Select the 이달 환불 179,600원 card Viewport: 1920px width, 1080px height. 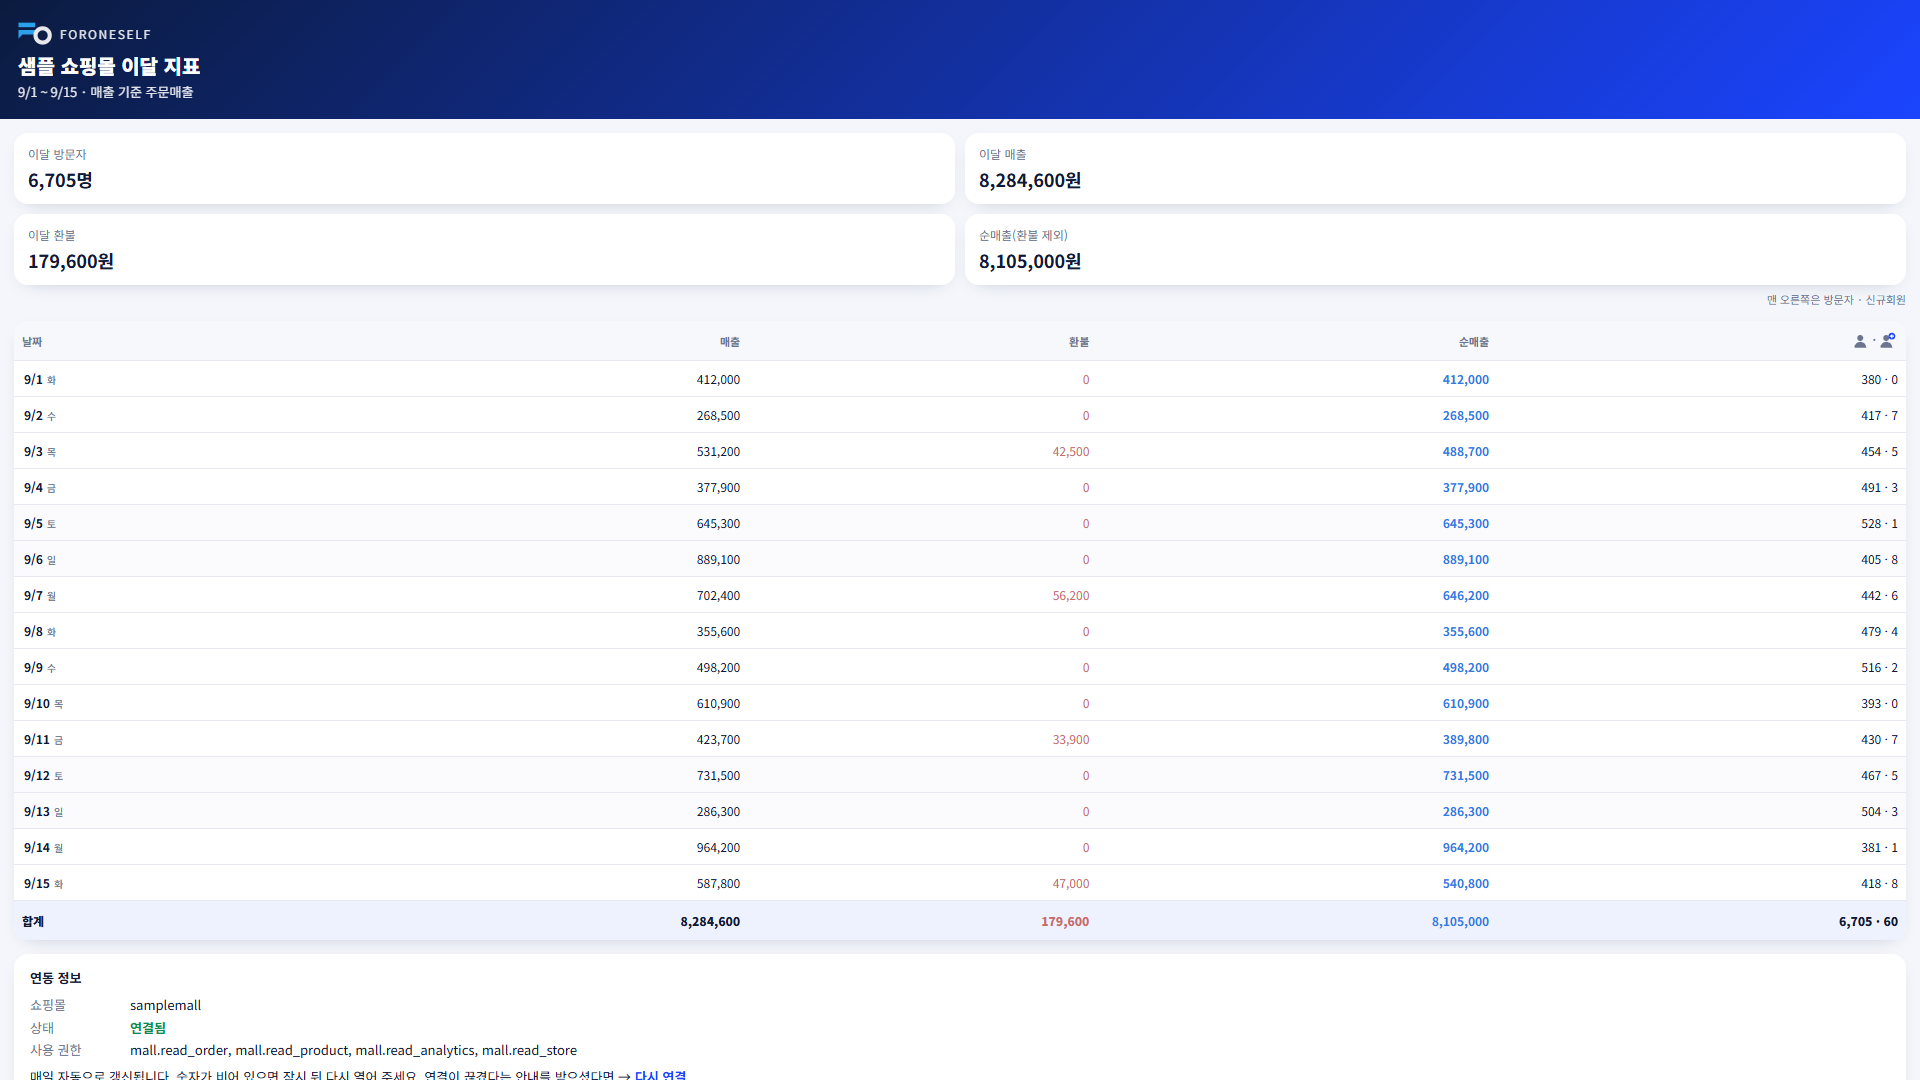coord(484,250)
